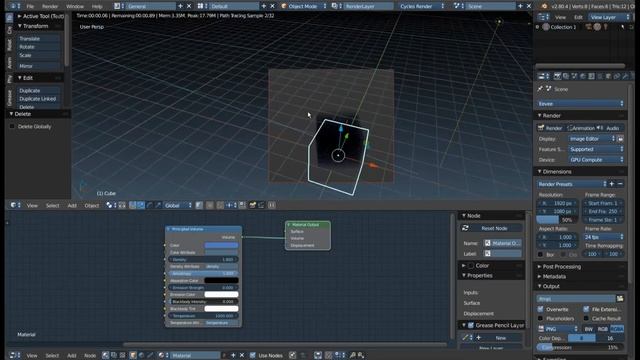Click the grease pencil draw icon
Viewport: 640px width, 360px height.
[465, 338]
